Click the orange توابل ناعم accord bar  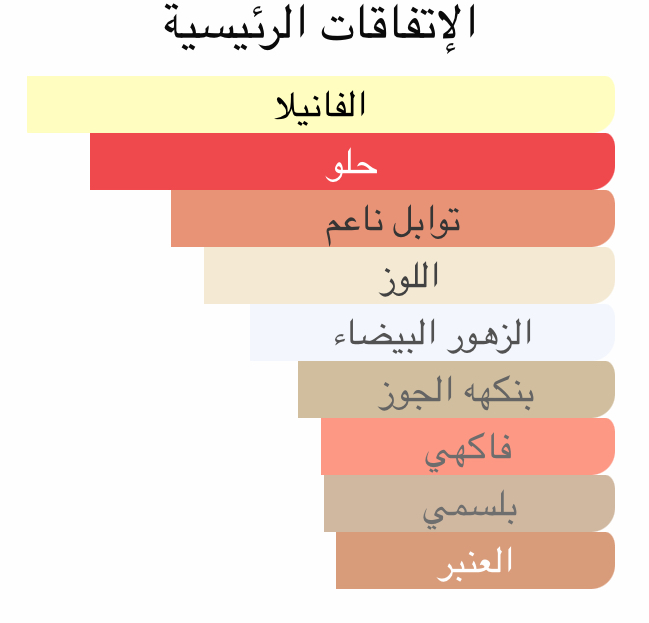(x=240, y=218)
